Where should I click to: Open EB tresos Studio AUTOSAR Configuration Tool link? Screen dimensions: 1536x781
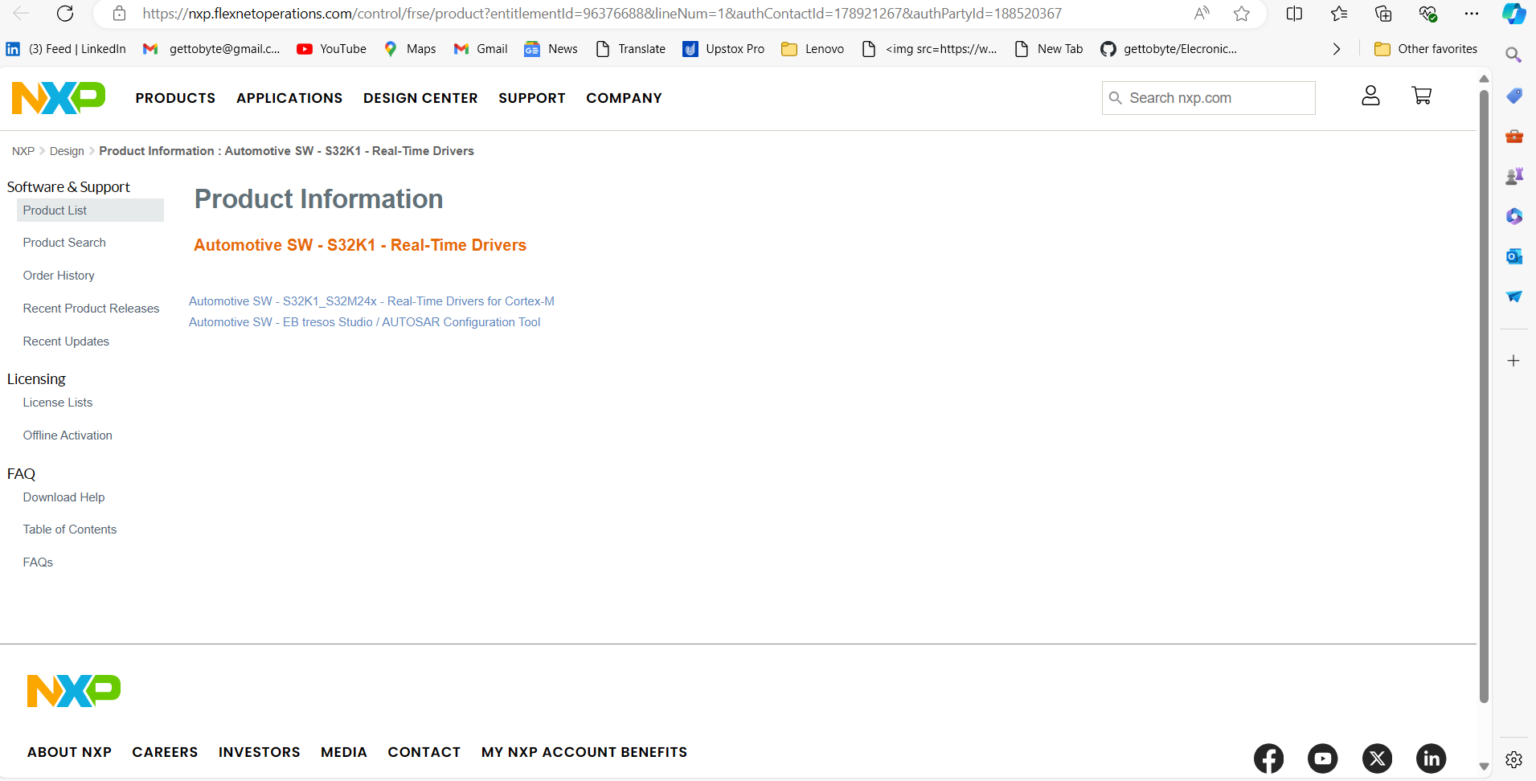pos(364,322)
